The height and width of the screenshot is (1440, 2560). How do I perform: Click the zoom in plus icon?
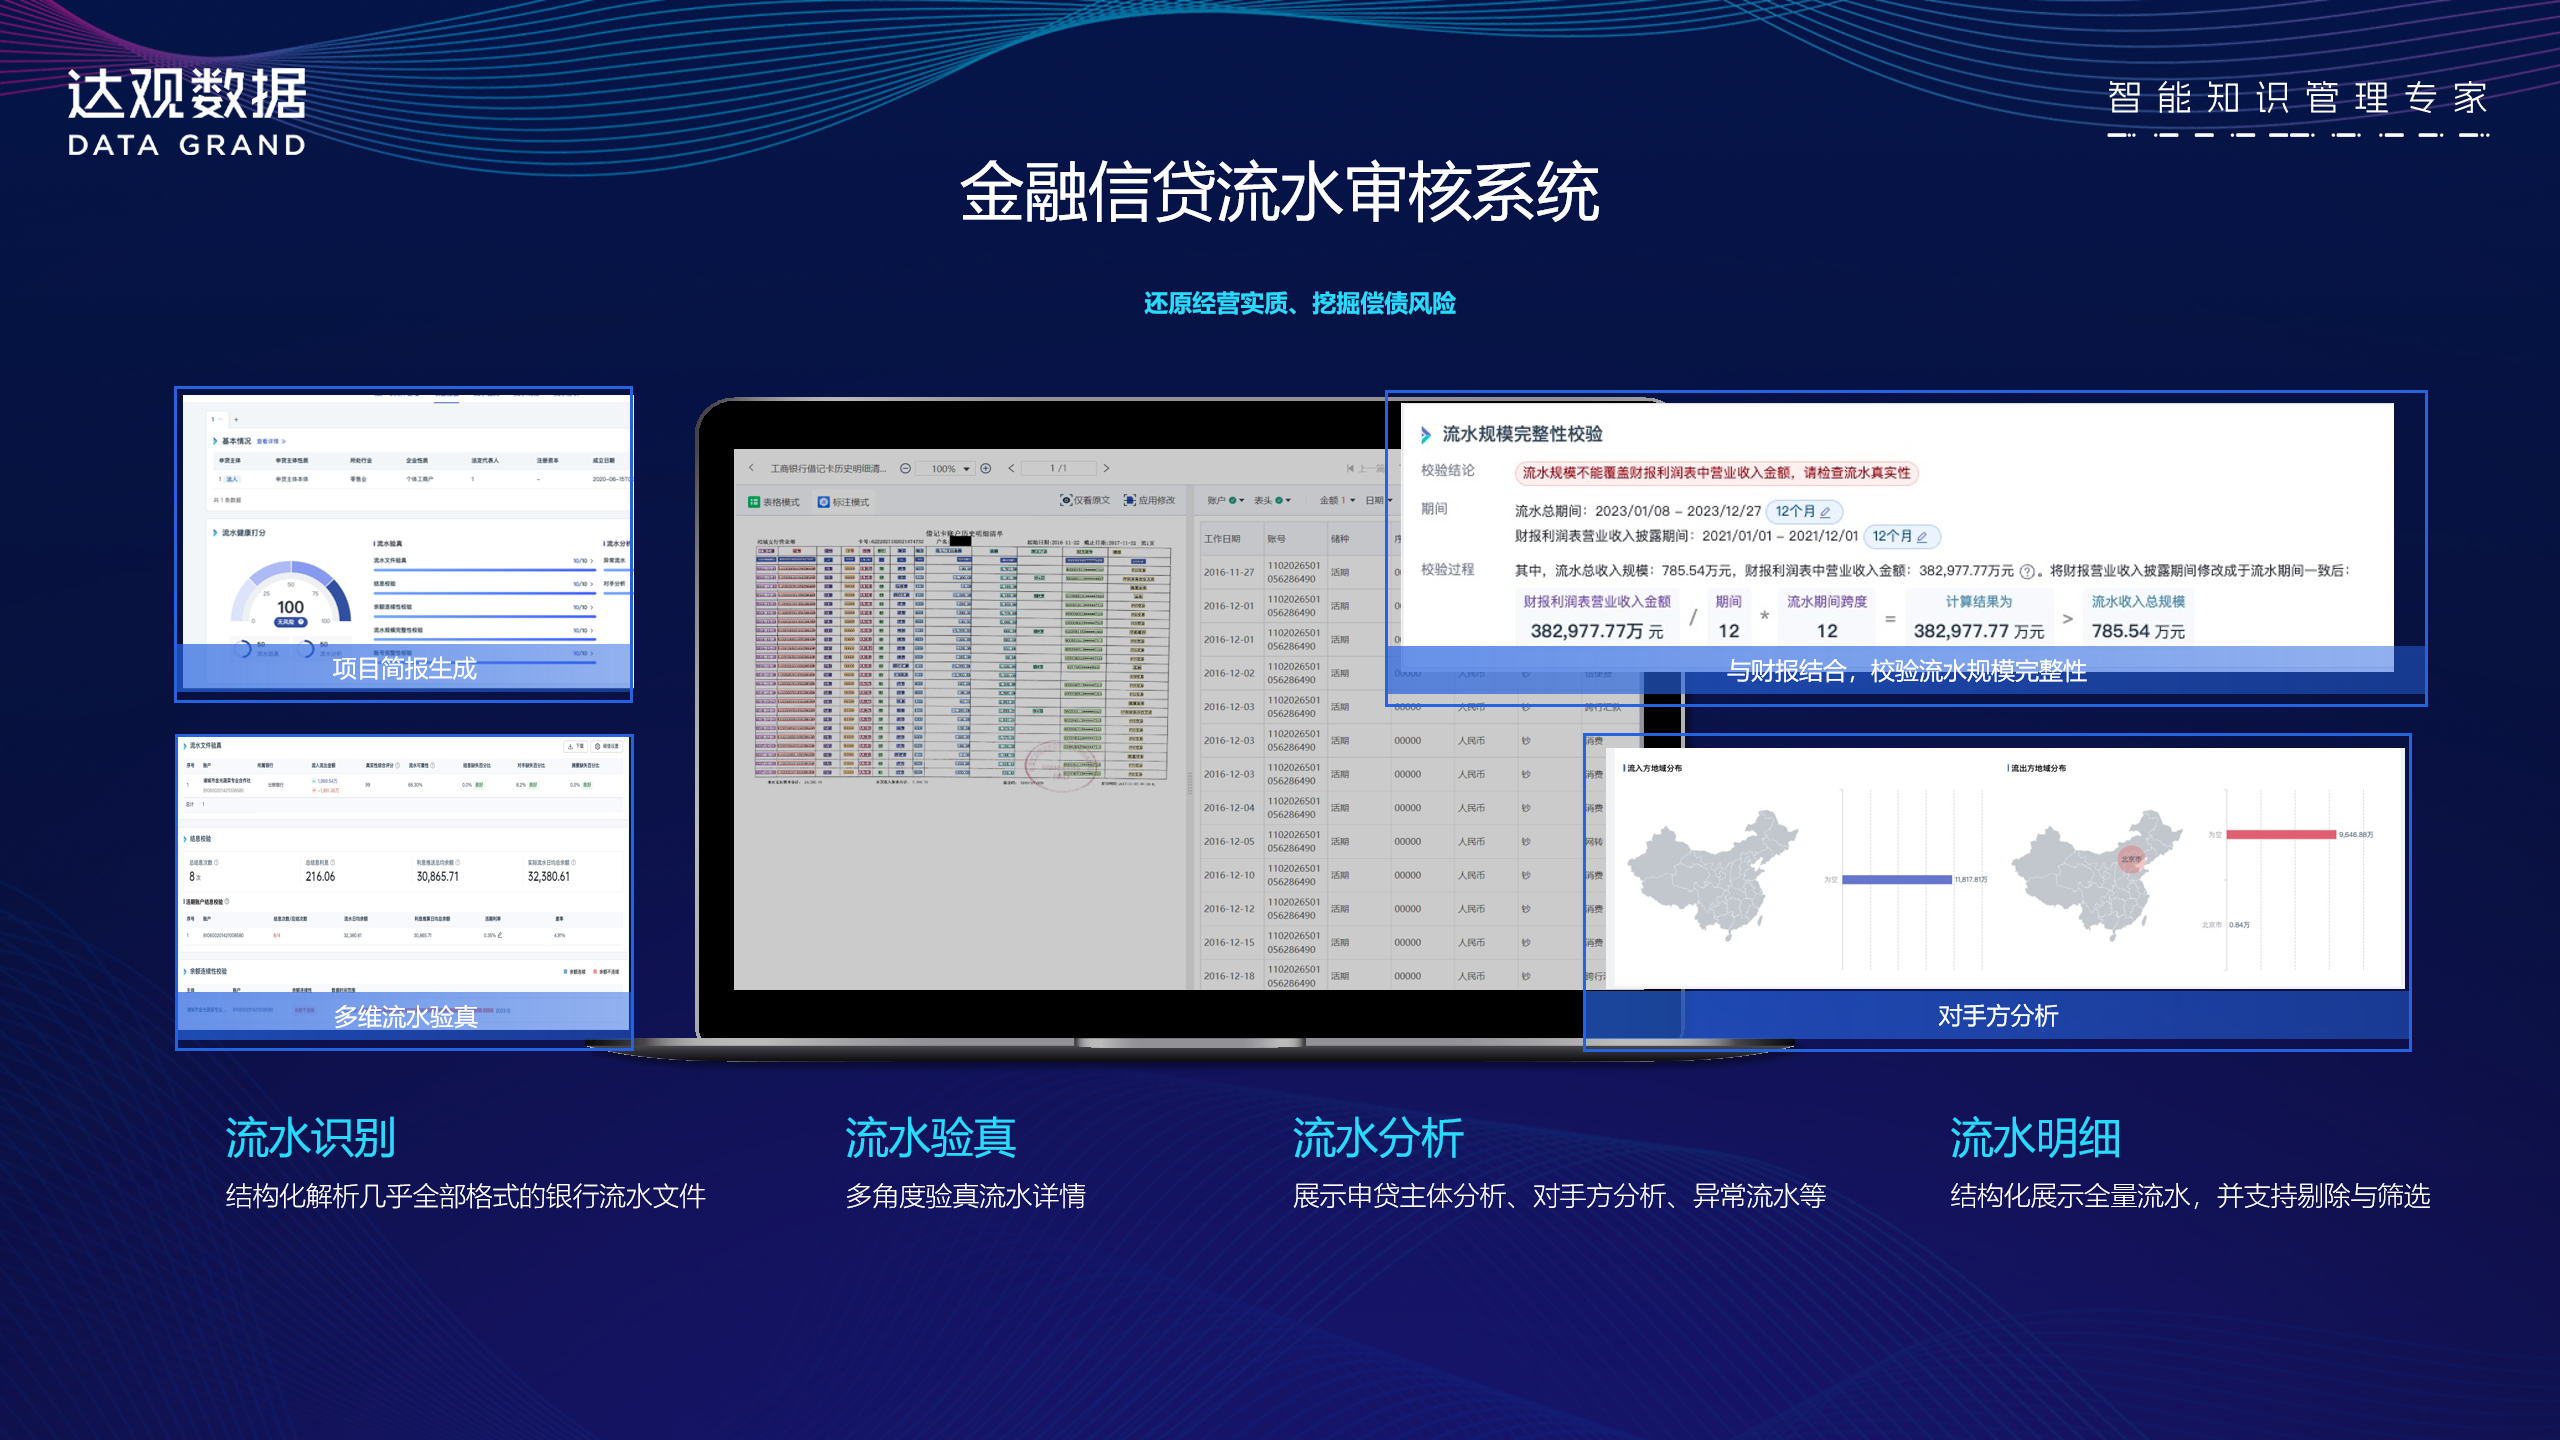coord(986,468)
